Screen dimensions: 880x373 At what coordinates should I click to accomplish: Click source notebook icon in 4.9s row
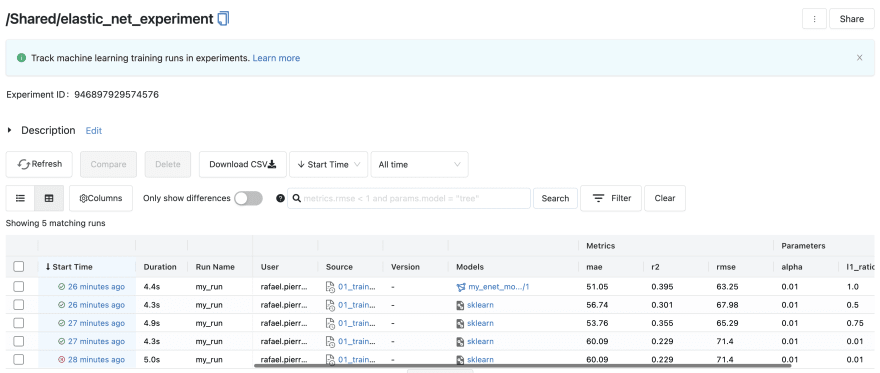(x=330, y=323)
